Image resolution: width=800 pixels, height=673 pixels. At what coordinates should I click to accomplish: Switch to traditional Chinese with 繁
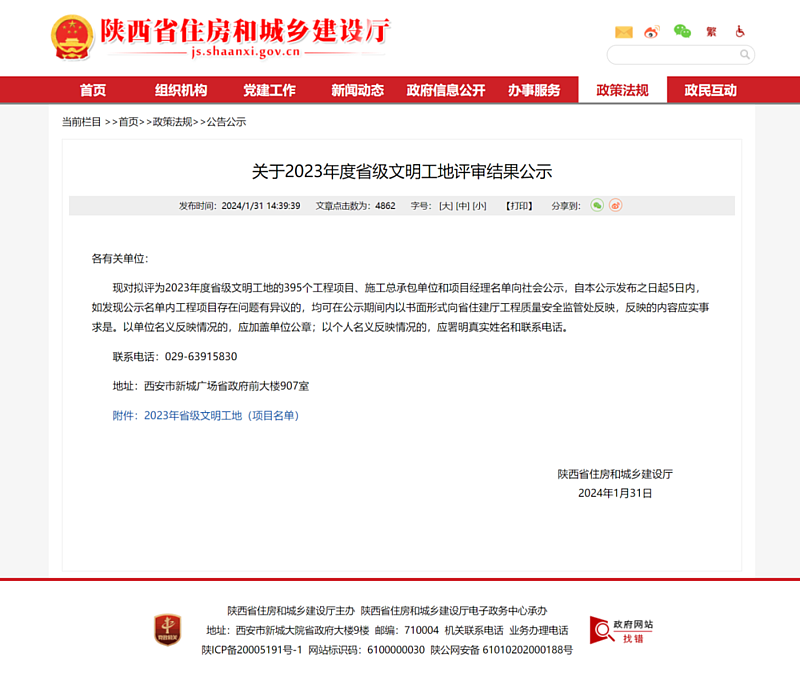click(711, 32)
